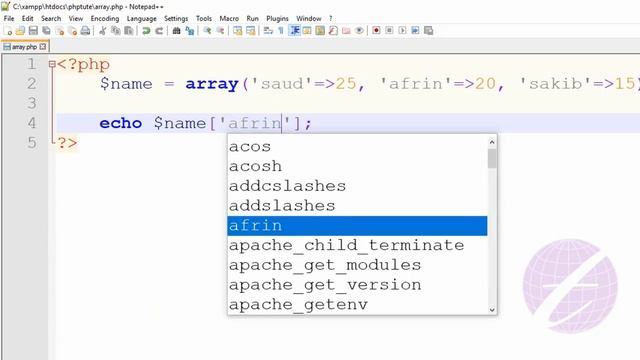Cut selection using scissors icon
640x360 pixels.
[103, 31]
